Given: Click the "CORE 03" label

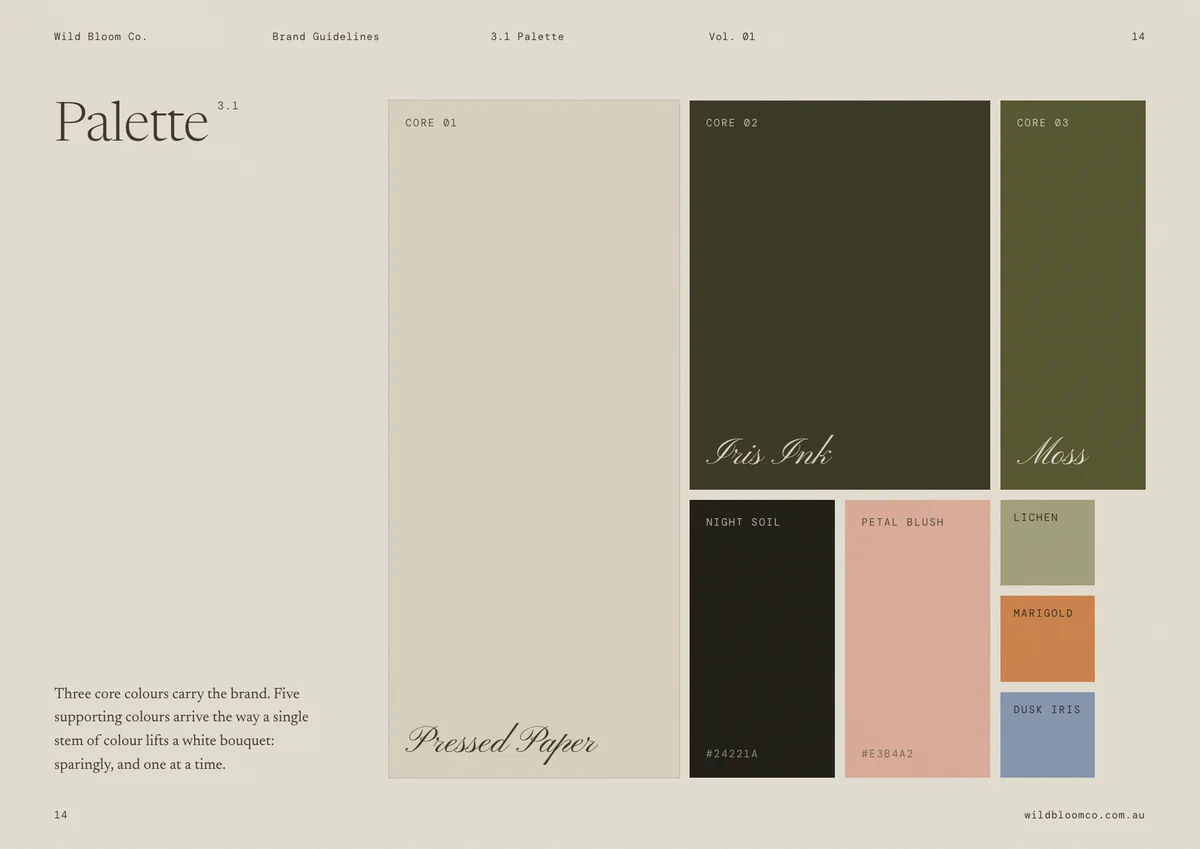Looking at the screenshot, I should point(1043,123).
